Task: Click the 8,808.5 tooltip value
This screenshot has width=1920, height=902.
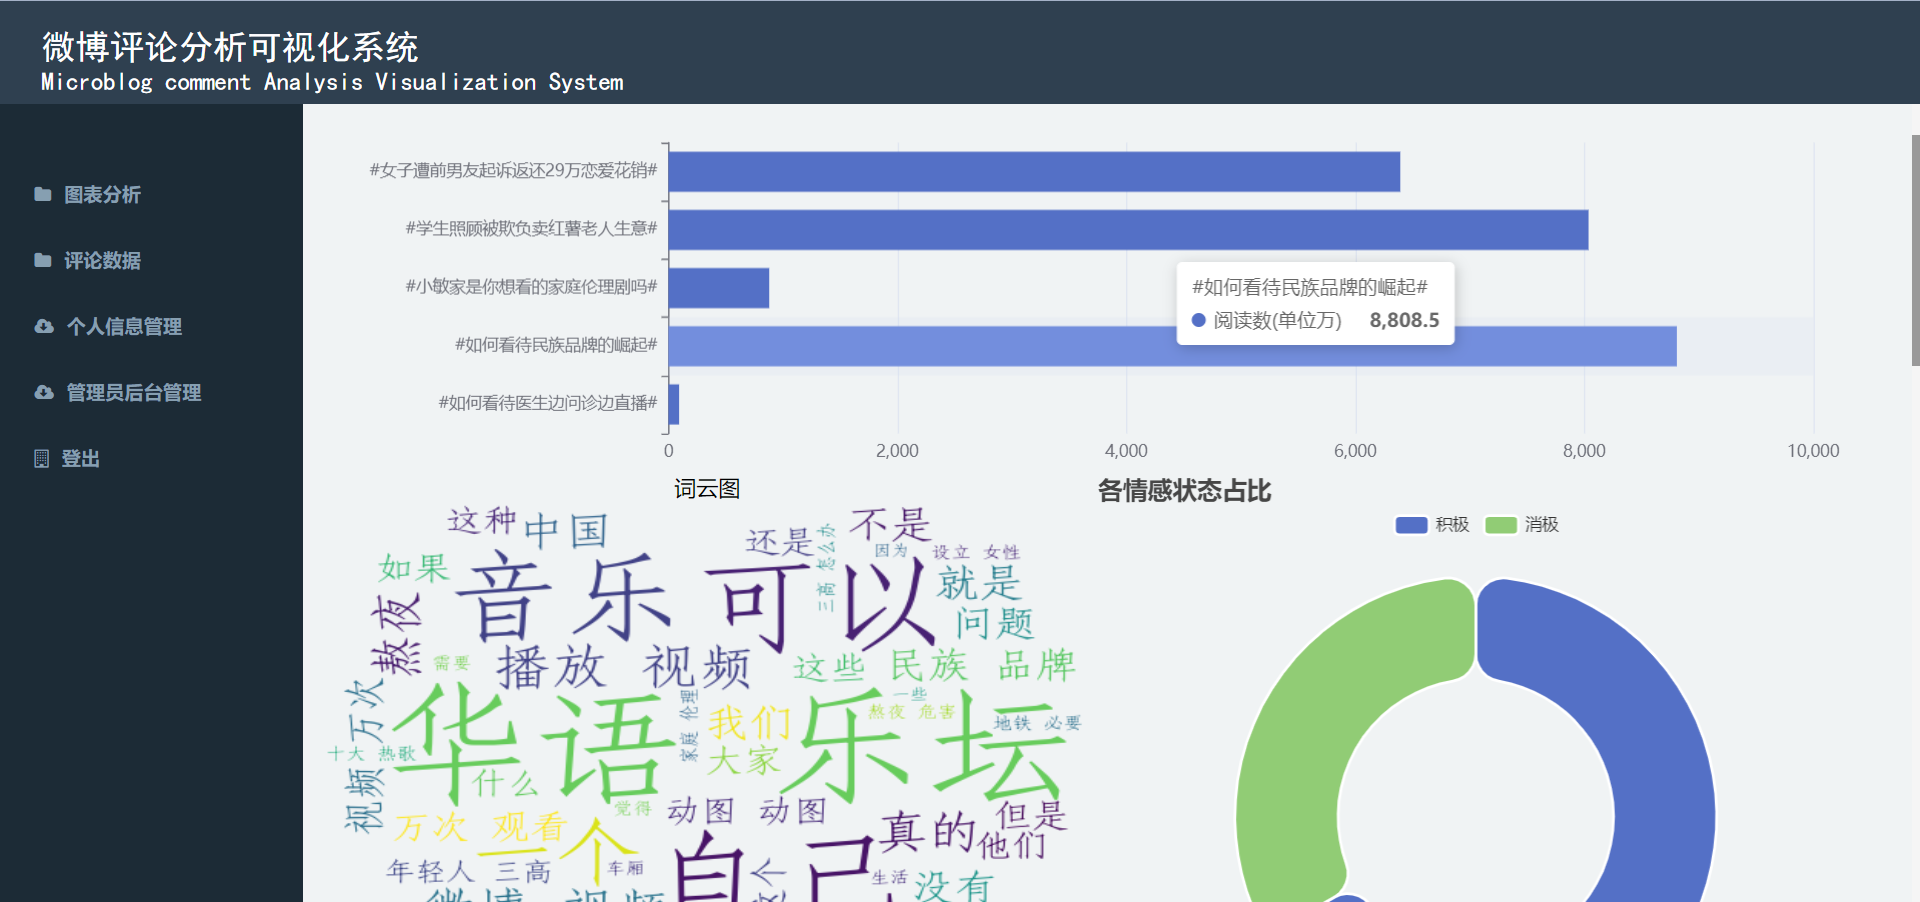Action: [x=1404, y=320]
